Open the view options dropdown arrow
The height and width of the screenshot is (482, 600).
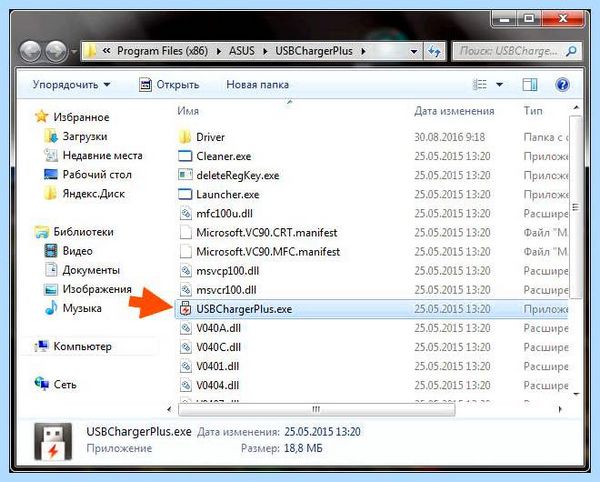(x=499, y=85)
